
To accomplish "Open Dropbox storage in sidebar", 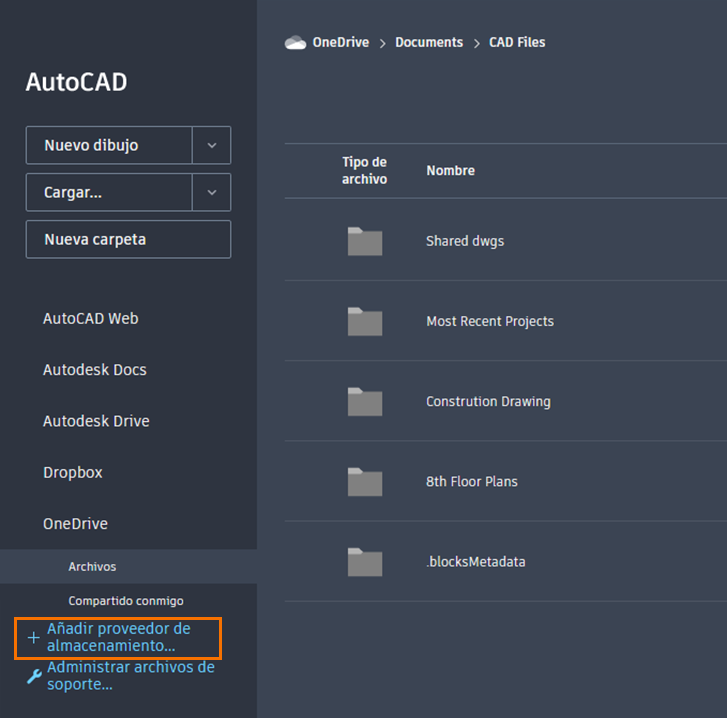I will tap(73, 472).
